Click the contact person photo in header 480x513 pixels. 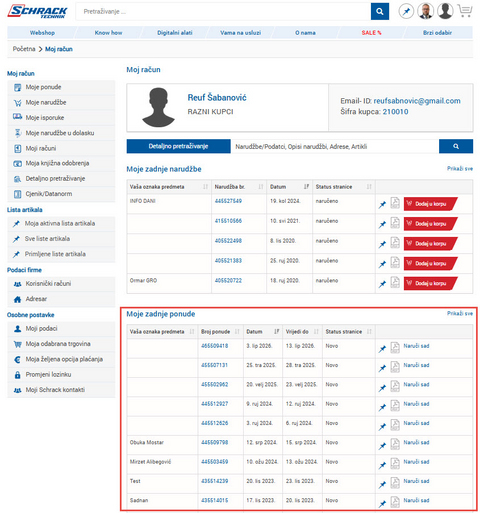point(426,11)
